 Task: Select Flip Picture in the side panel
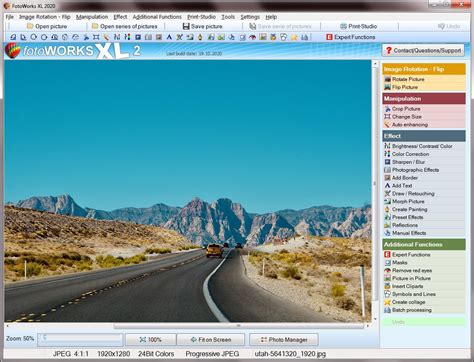click(x=424, y=87)
